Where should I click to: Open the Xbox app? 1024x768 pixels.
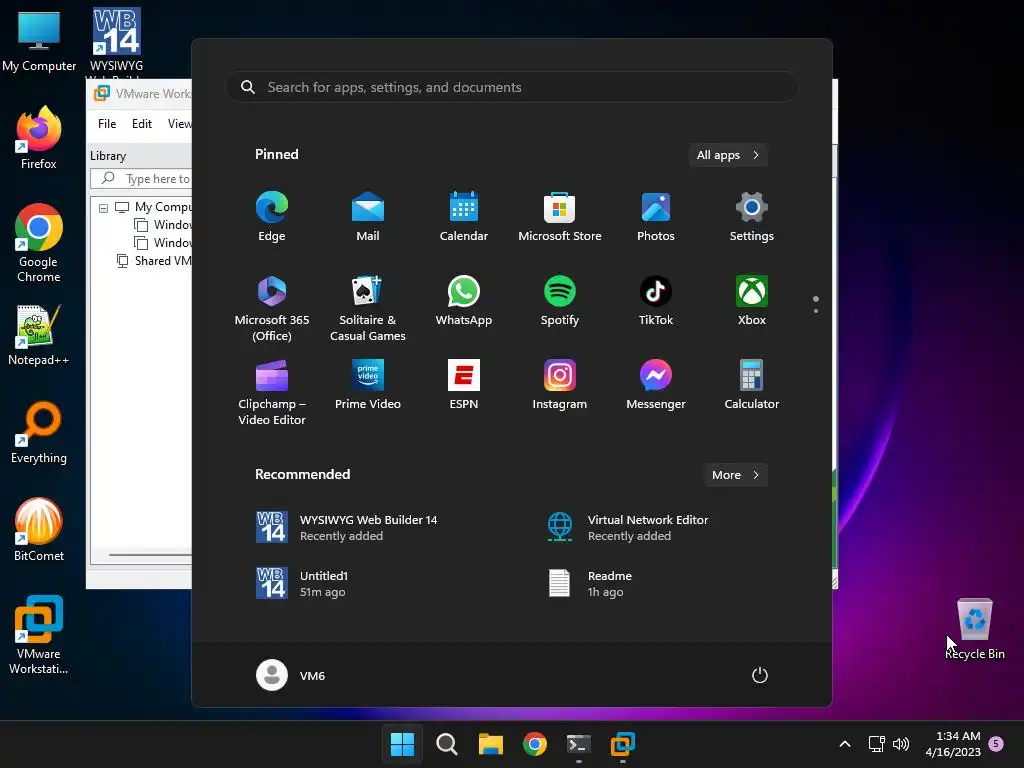pos(752,300)
